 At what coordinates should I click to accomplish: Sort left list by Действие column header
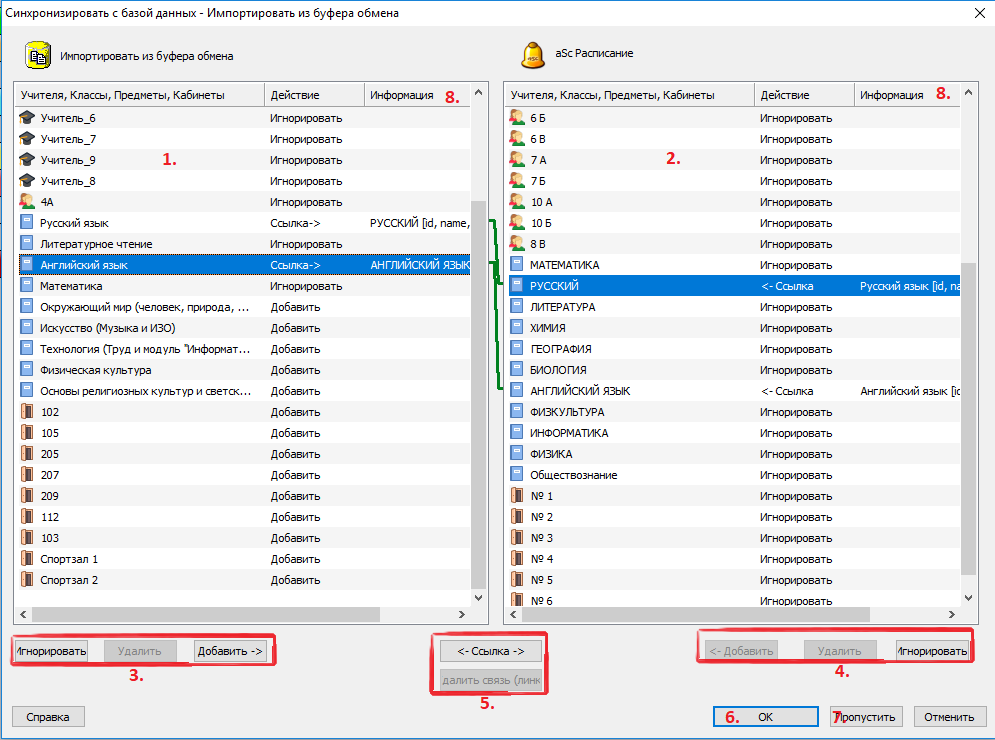pos(314,95)
